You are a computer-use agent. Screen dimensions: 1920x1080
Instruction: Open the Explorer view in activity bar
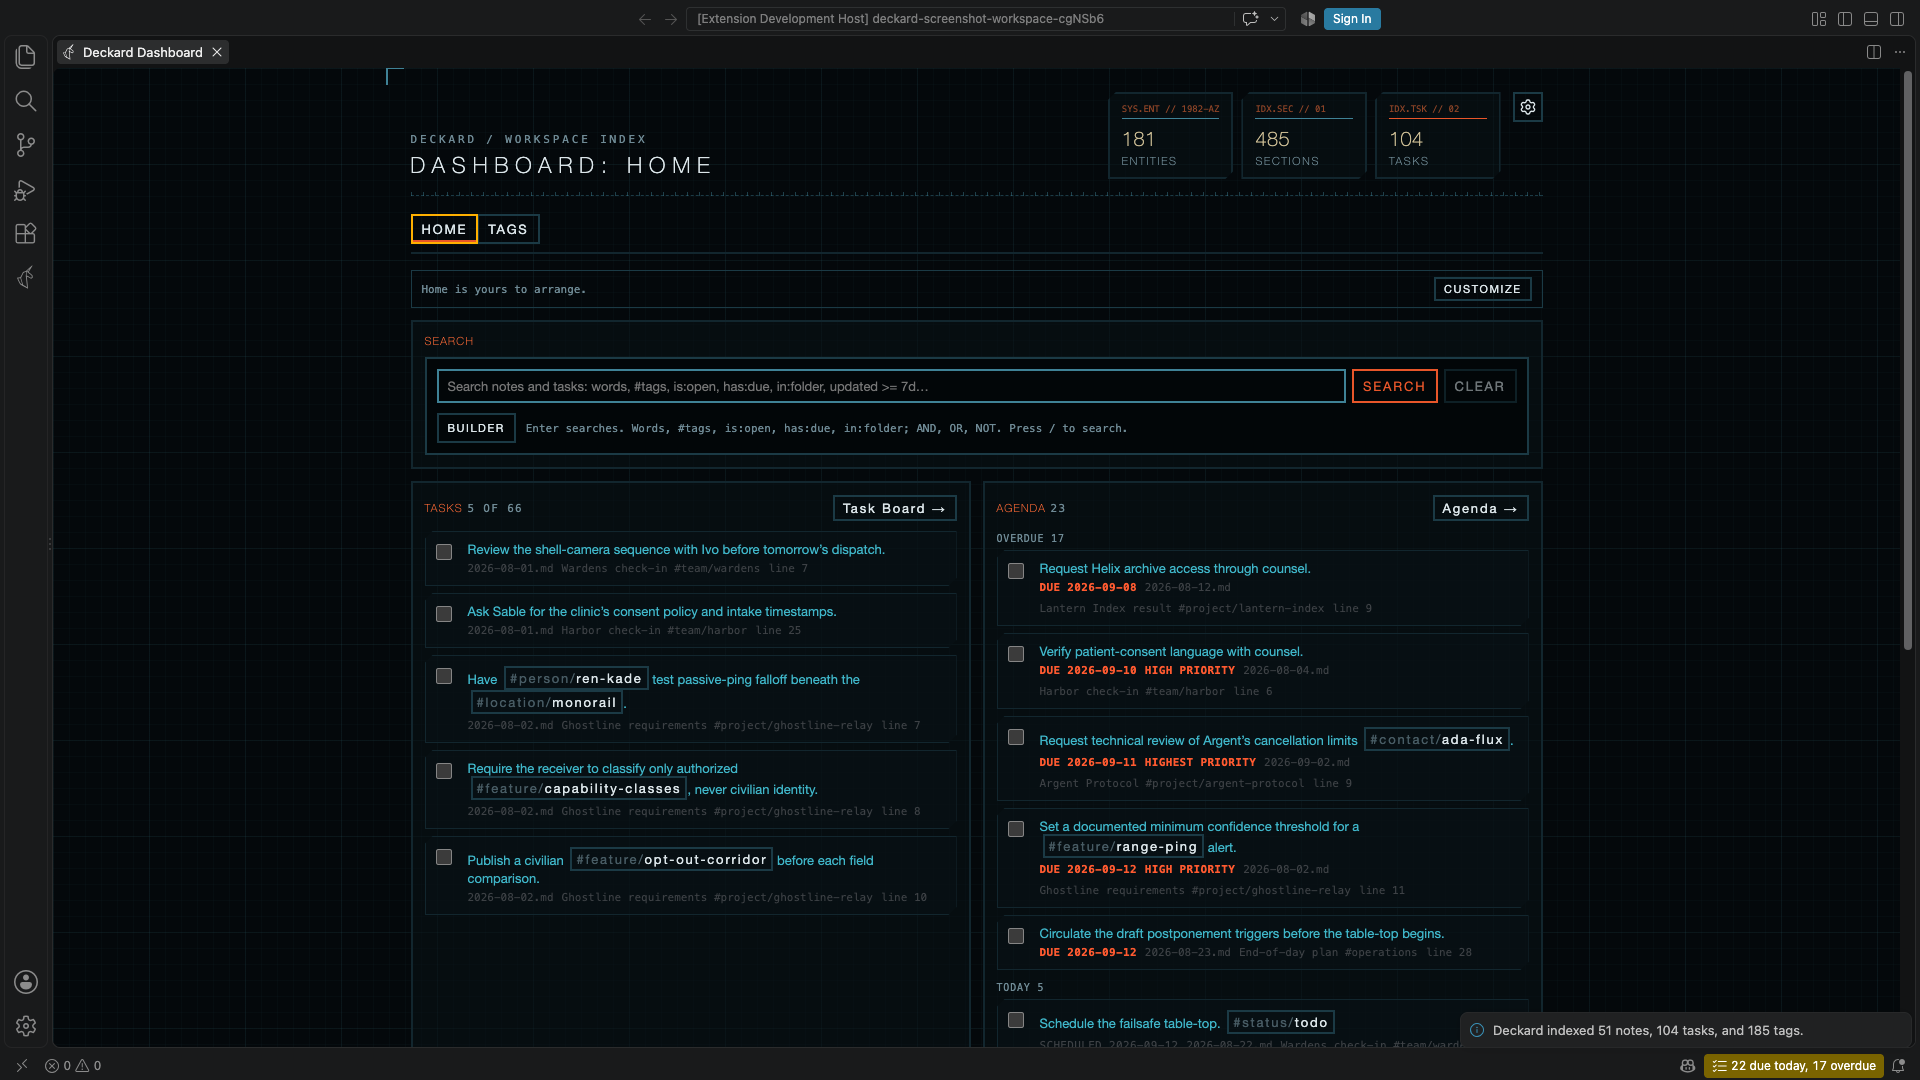pyautogui.click(x=26, y=57)
